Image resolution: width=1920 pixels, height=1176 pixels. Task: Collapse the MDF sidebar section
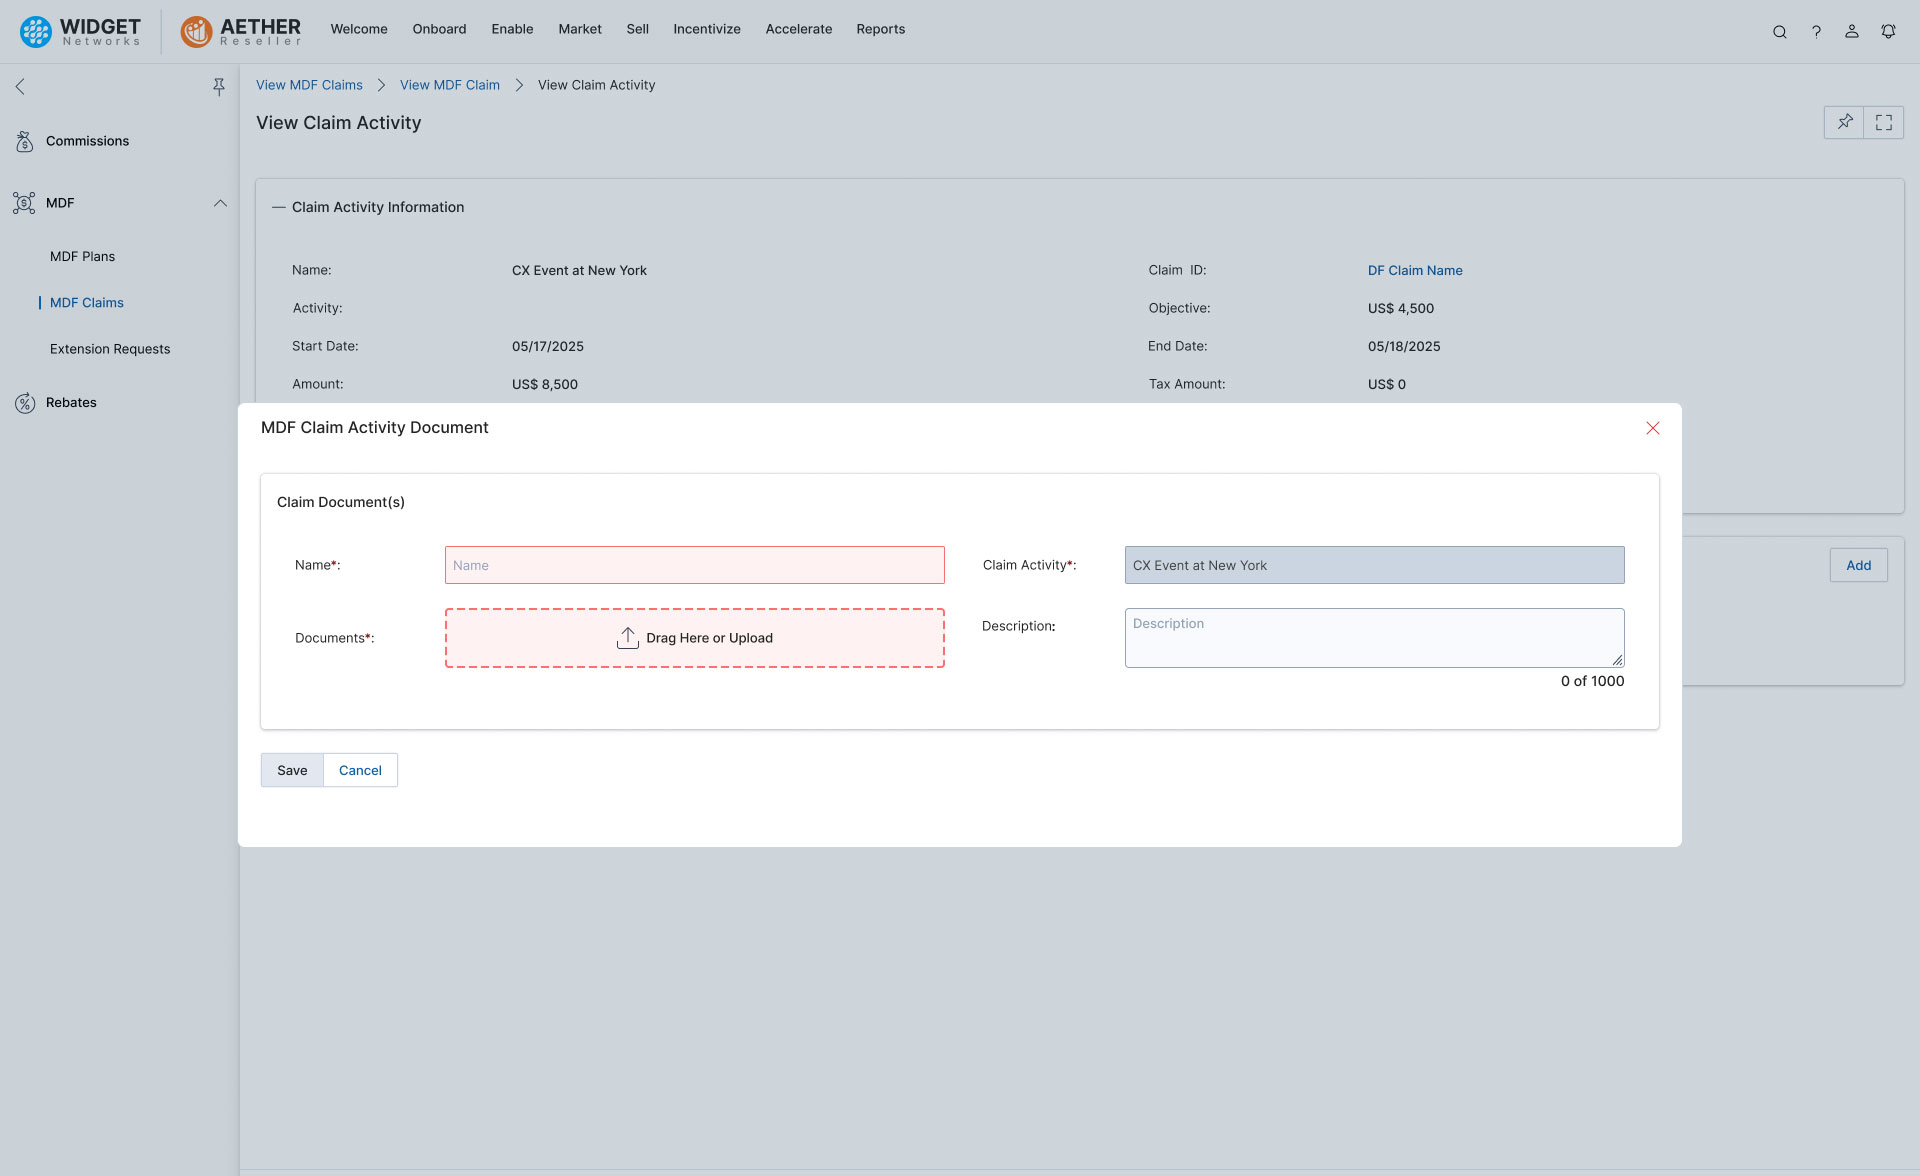(x=220, y=203)
